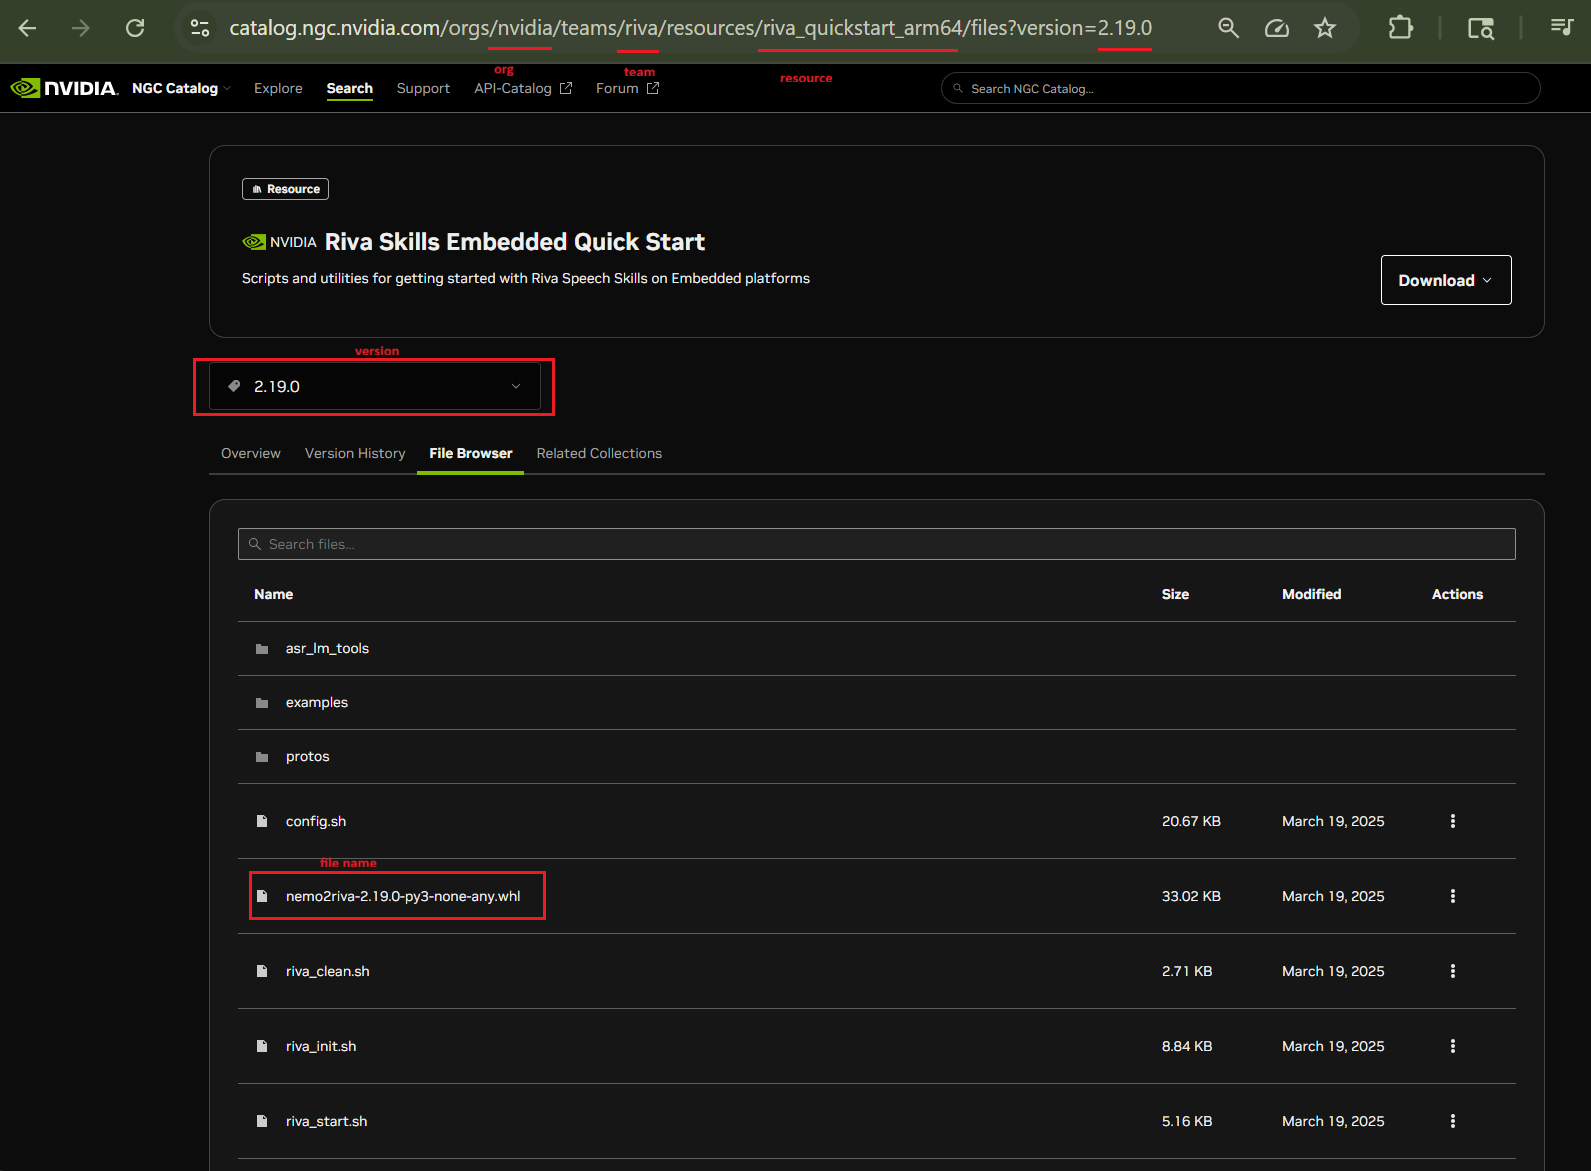Image resolution: width=1591 pixels, height=1171 pixels.
Task: Click the Resource badge label
Action: click(x=285, y=189)
